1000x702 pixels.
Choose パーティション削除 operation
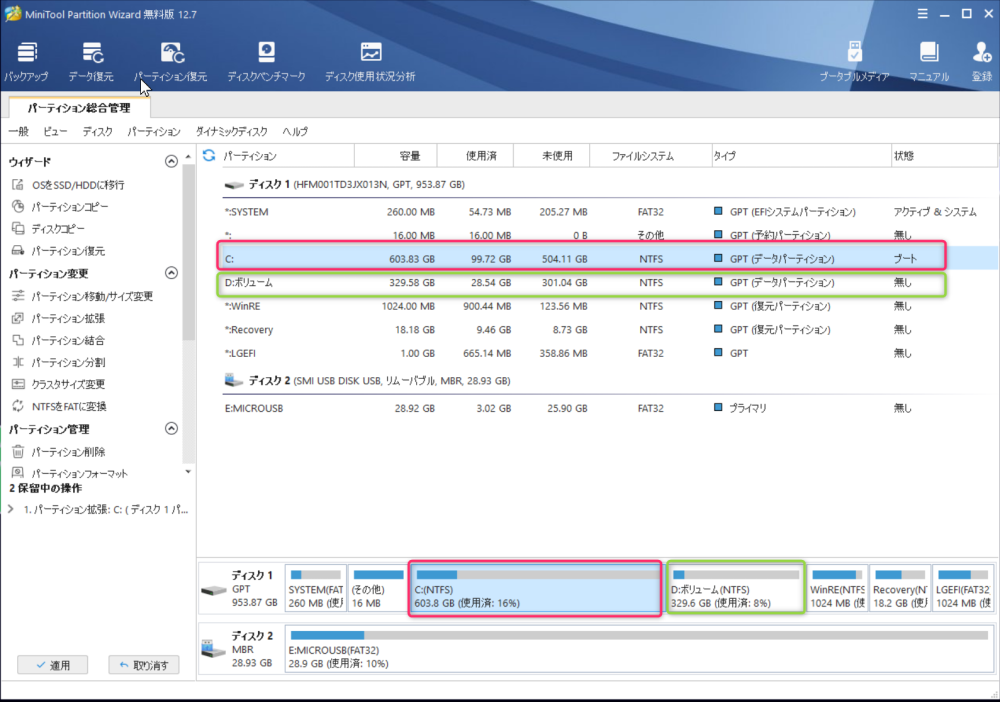click(59, 452)
